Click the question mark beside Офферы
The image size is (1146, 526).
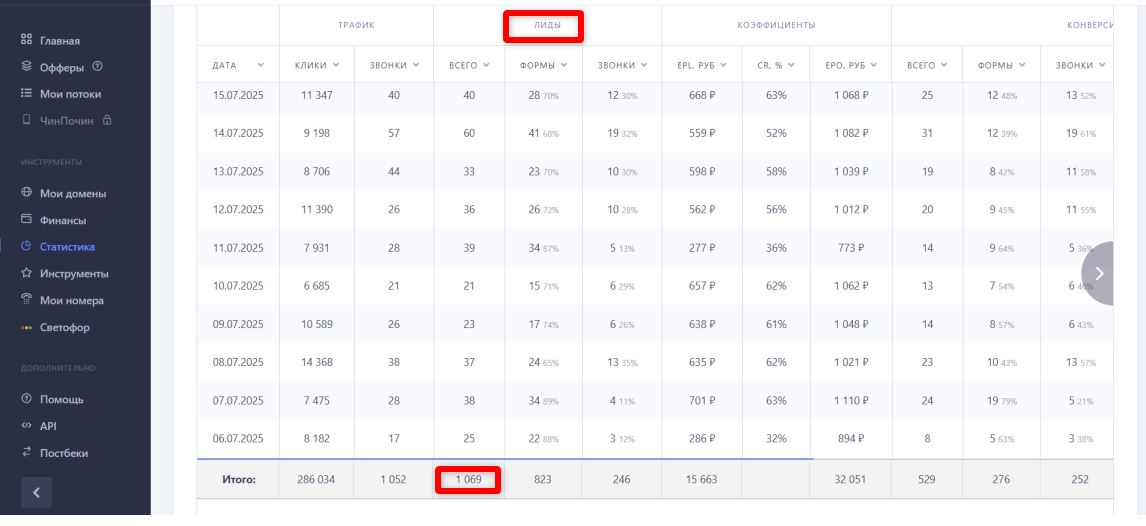(x=97, y=67)
